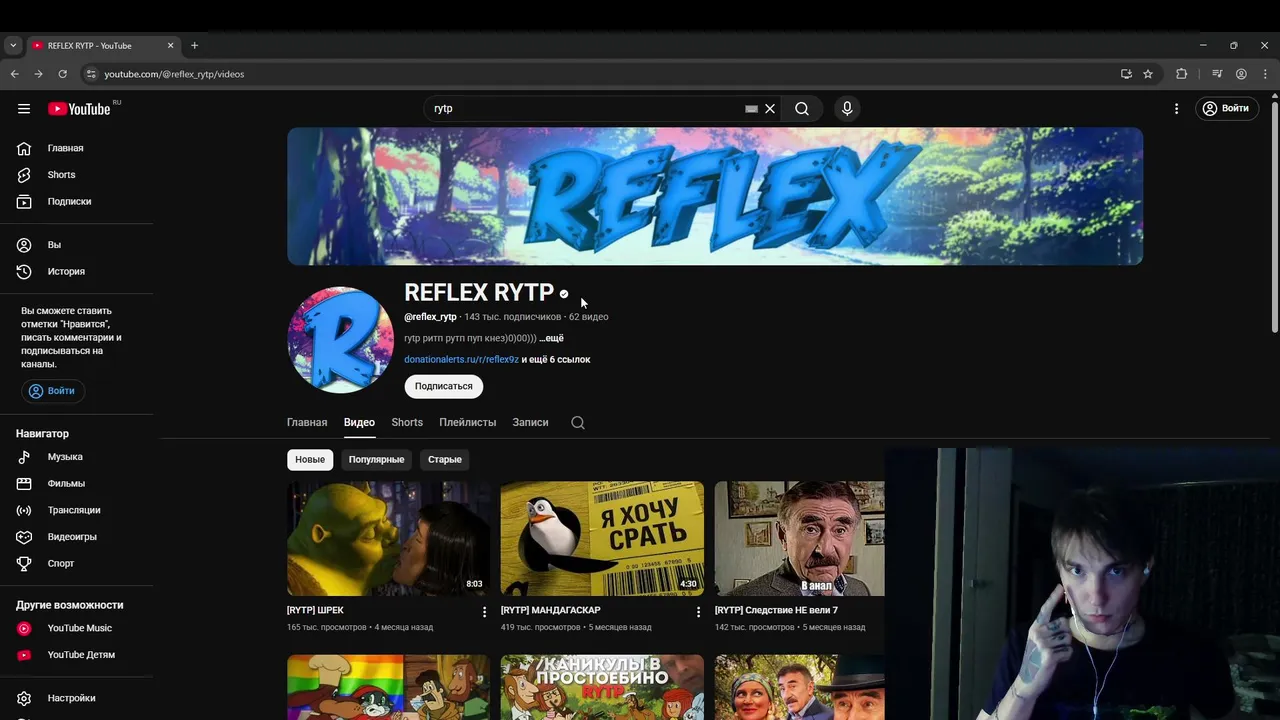
Task: Click [RYTP] Следствие НЕ вели 7 title
Action: point(776,610)
